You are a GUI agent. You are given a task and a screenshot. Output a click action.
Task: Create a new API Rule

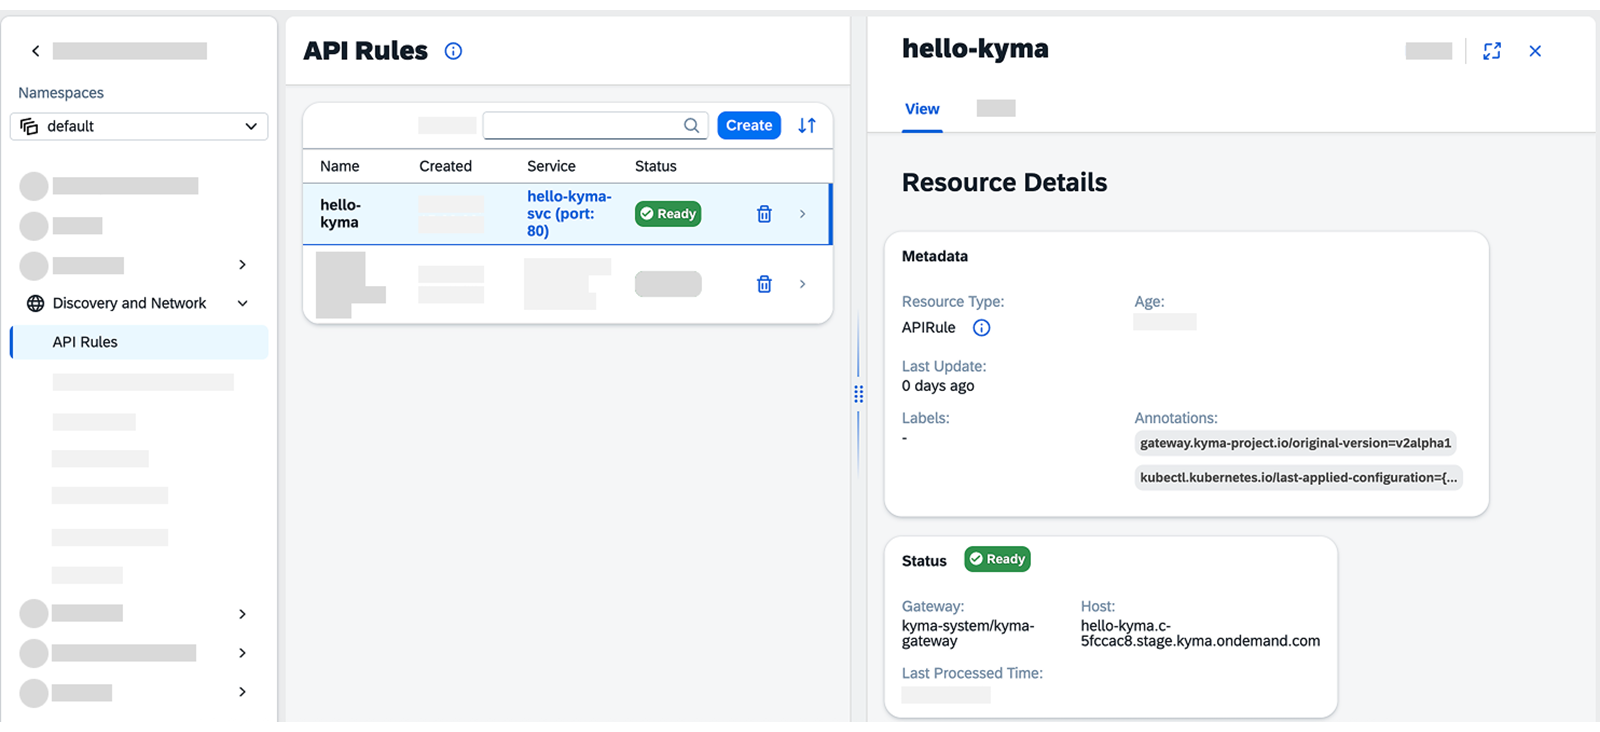point(749,125)
